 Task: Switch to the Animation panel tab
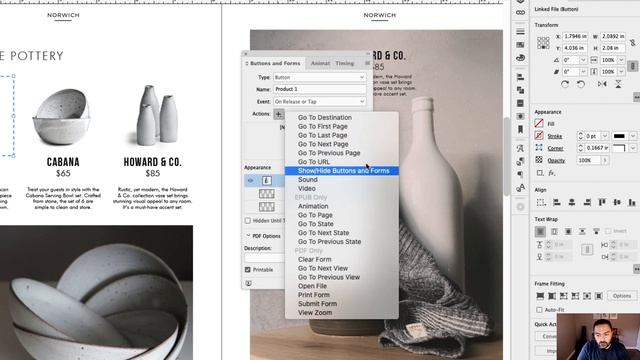(320, 63)
